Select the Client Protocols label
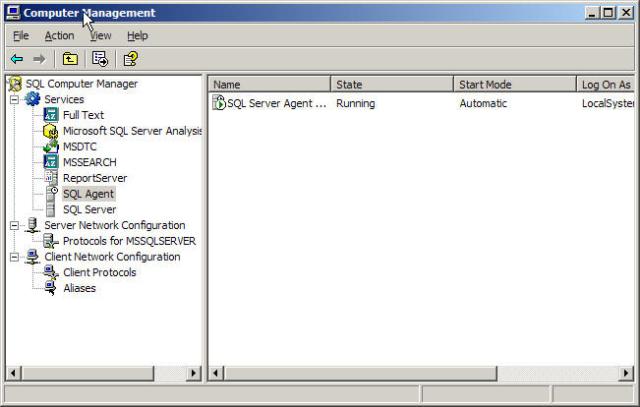 coord(100,273)
